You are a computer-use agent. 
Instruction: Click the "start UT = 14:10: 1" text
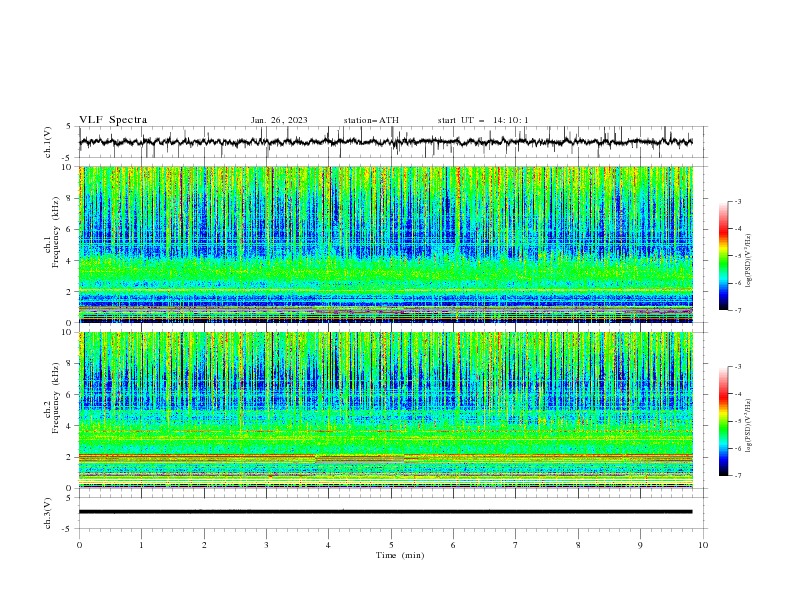[x=483, y=120]
